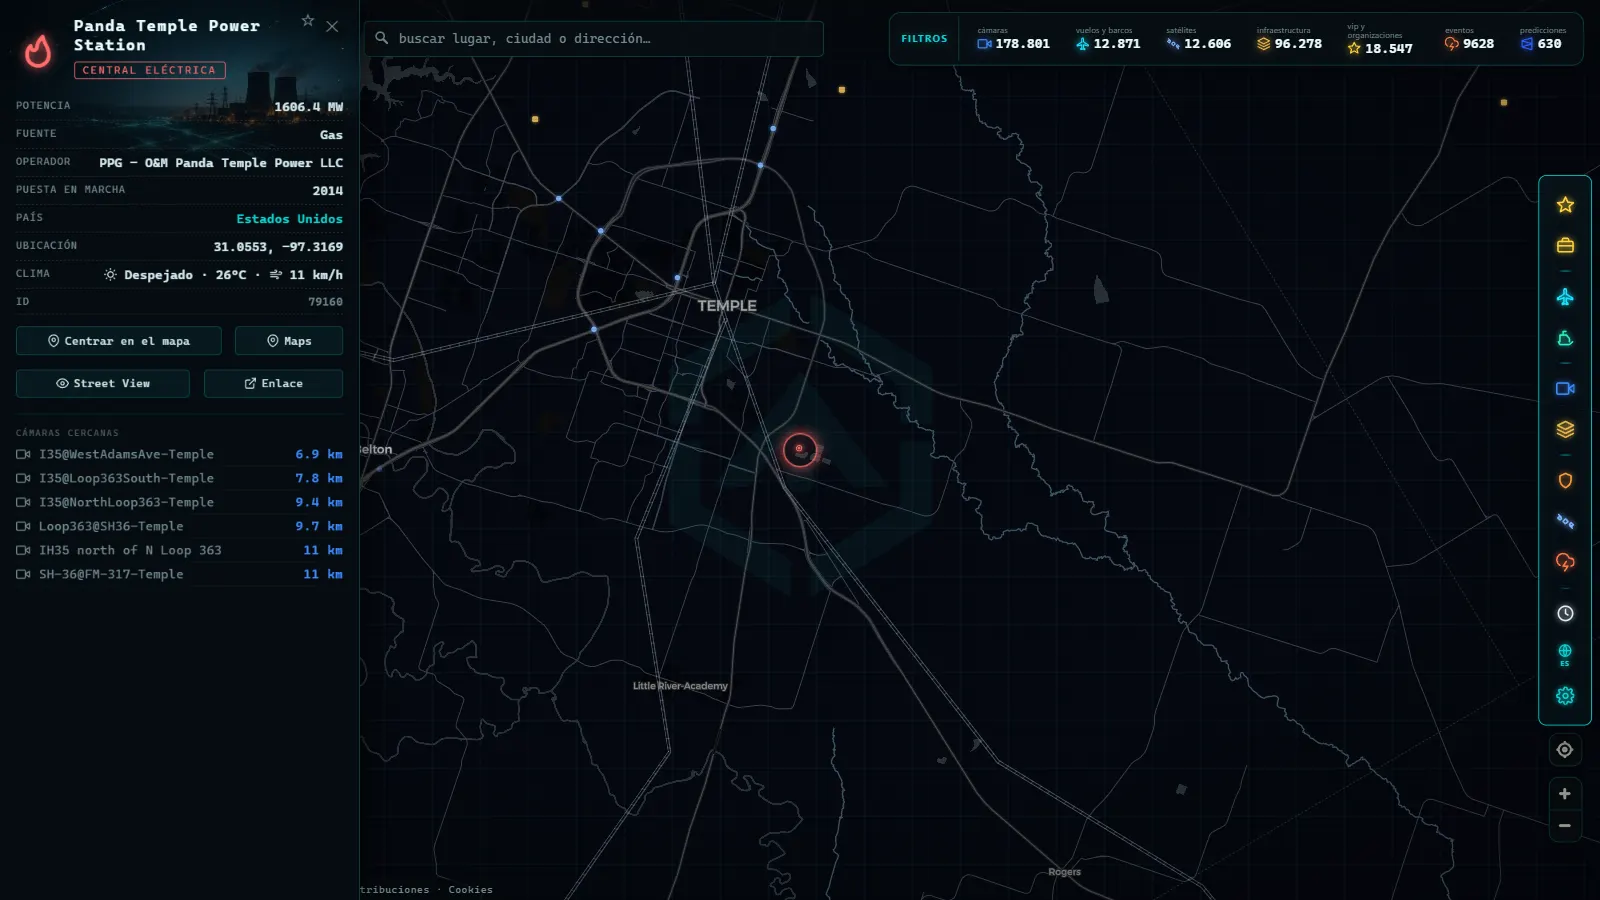The image size is (1600, 900).
Task: Toggle the predicciones 630 filter
Action: [x=1542, y=40]
